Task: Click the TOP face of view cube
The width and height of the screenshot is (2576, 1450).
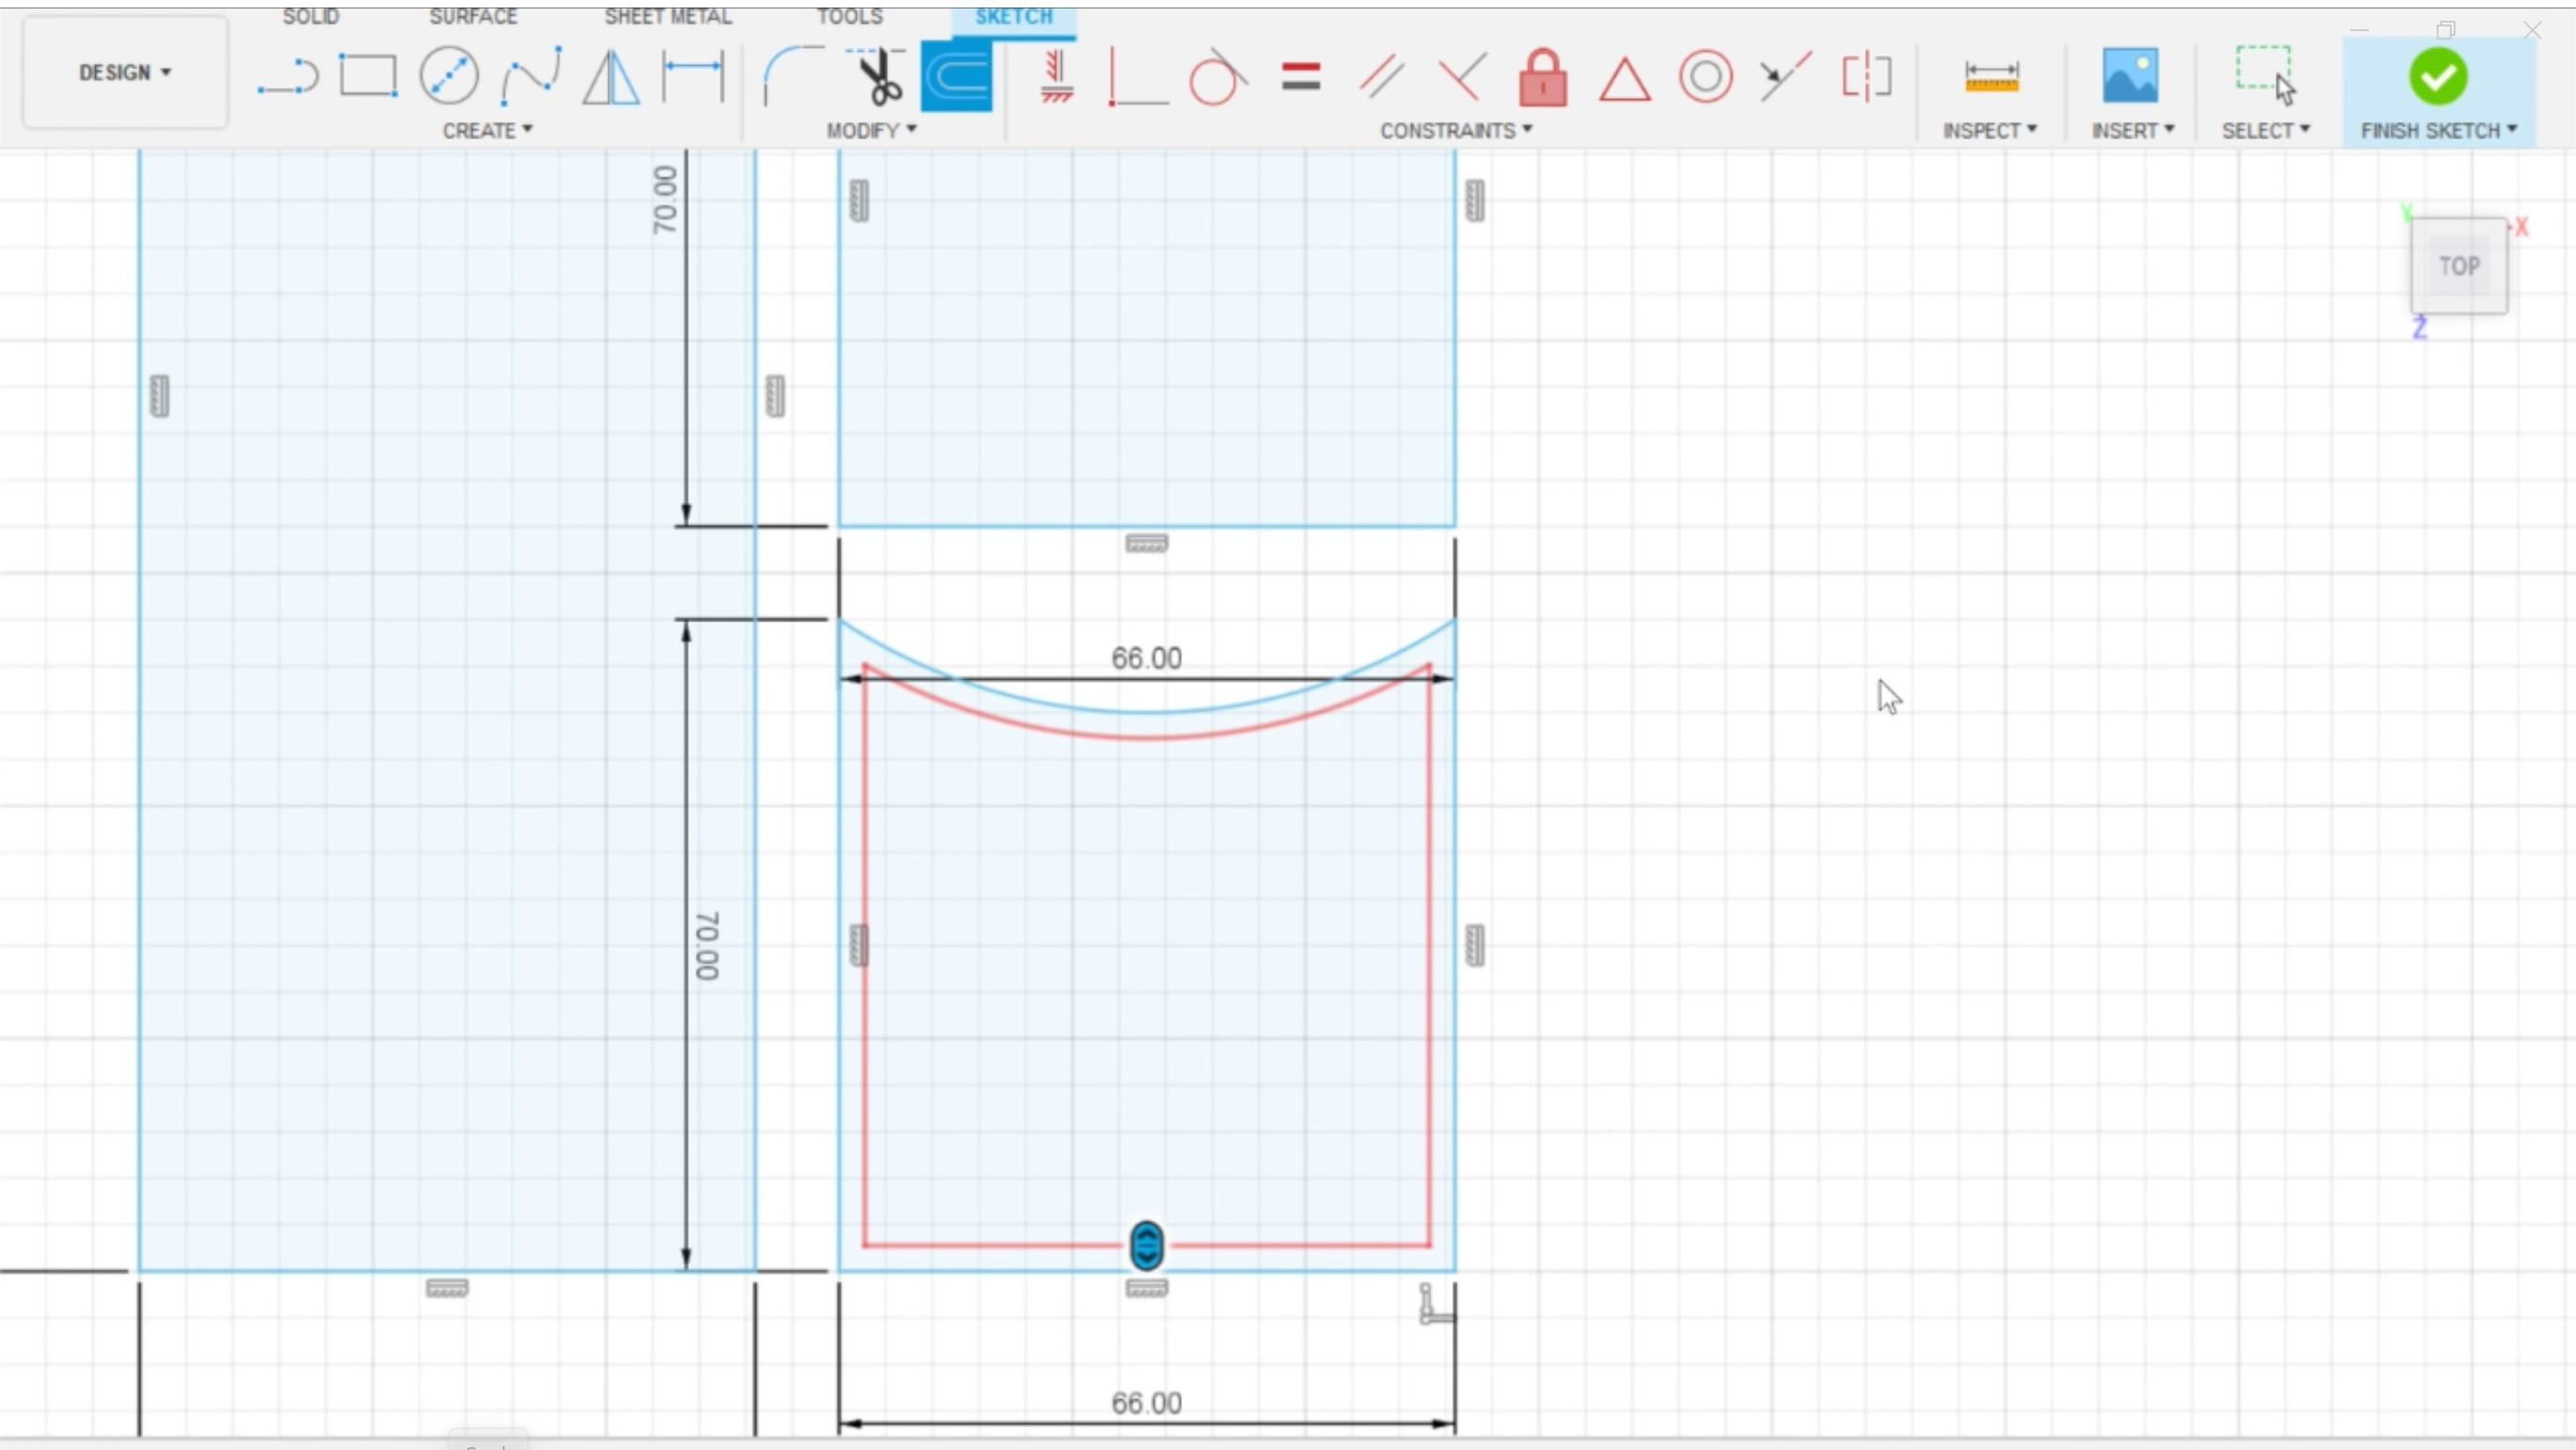Action: (2458, 266)
